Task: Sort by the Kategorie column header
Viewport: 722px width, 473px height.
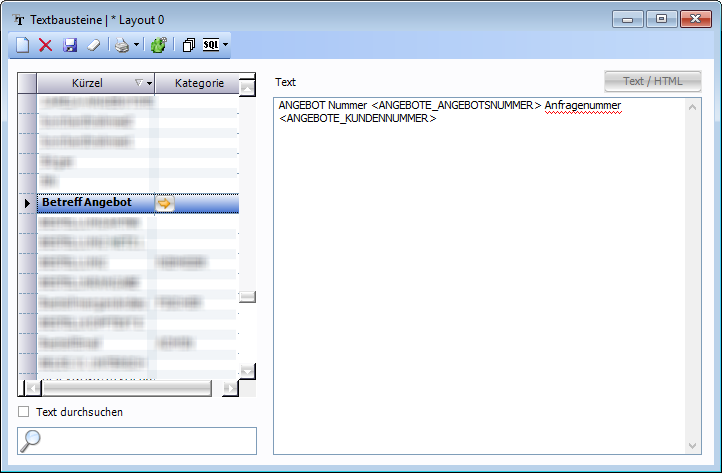Action: 197,83
